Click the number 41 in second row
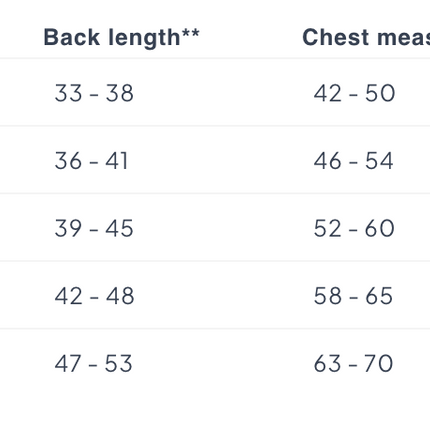Image resolution: width=430 pixels, height=430 pixels. click(x=117, y=161)
